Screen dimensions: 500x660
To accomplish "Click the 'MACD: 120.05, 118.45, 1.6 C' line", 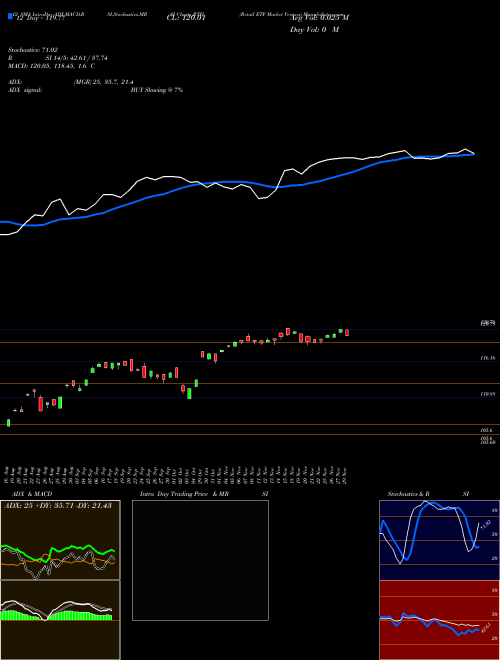I will [51, 66].
